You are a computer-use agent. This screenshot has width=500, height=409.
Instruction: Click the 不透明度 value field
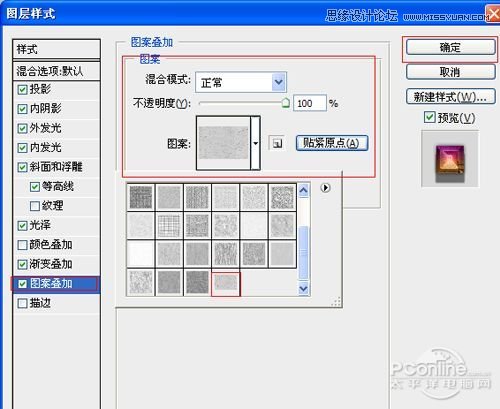309,103
